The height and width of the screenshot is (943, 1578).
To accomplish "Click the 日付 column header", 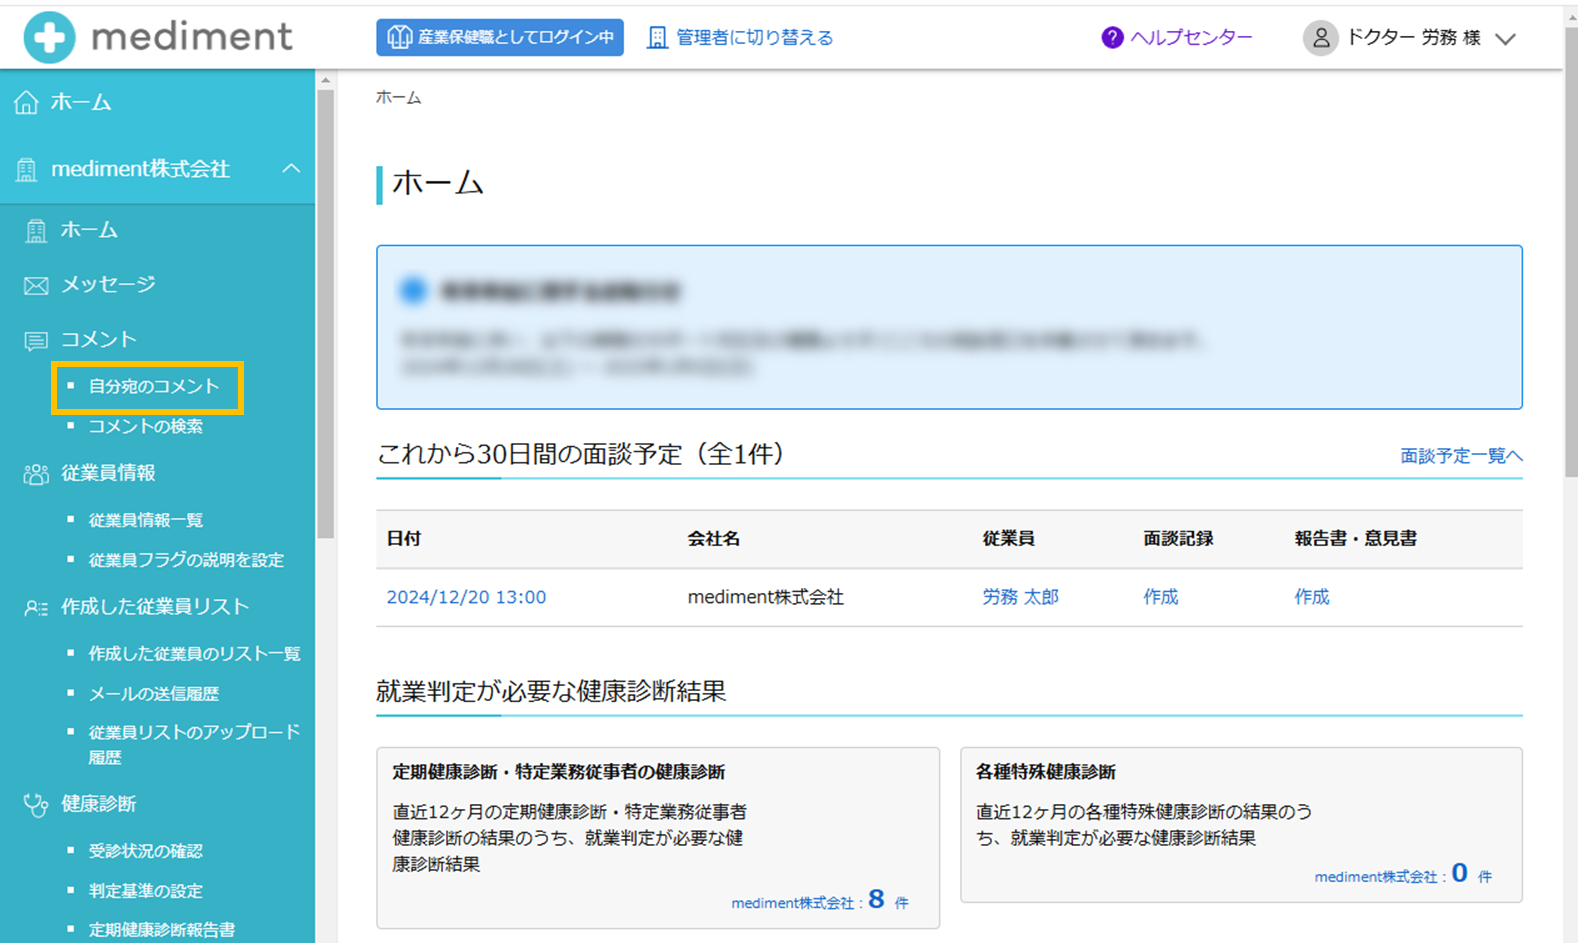I will (403, 539).
